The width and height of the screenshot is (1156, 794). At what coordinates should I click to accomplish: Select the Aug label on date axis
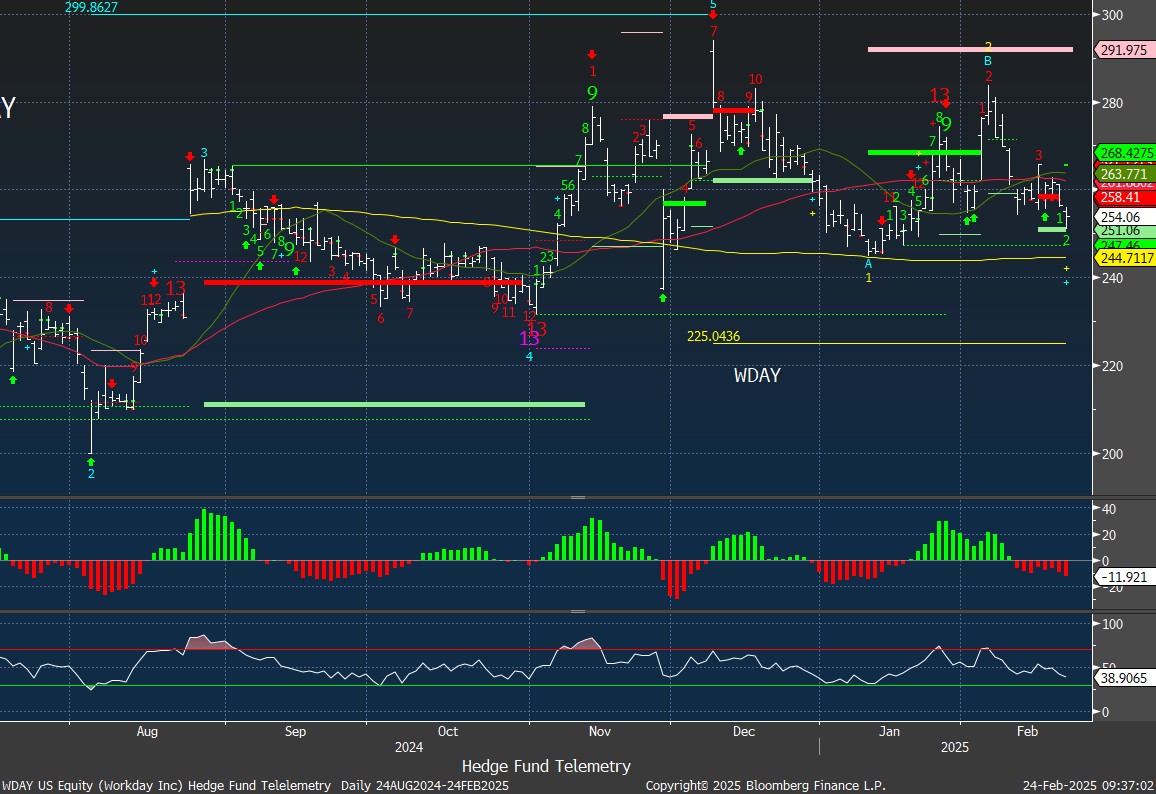pos(147,732)
